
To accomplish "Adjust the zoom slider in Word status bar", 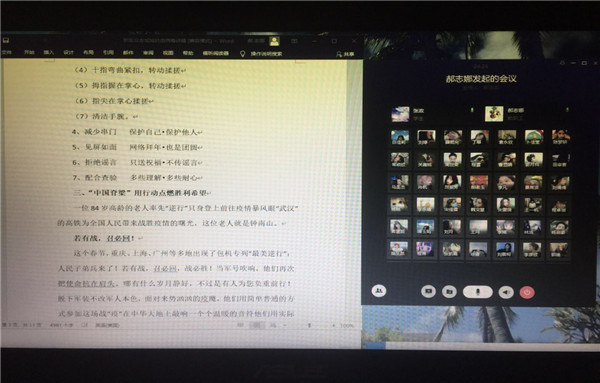I will pyautogui.click(x=309, y=325).
